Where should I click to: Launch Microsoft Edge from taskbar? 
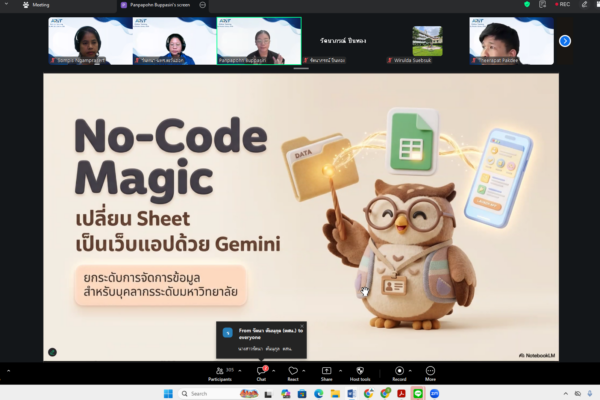coord(318,393)
